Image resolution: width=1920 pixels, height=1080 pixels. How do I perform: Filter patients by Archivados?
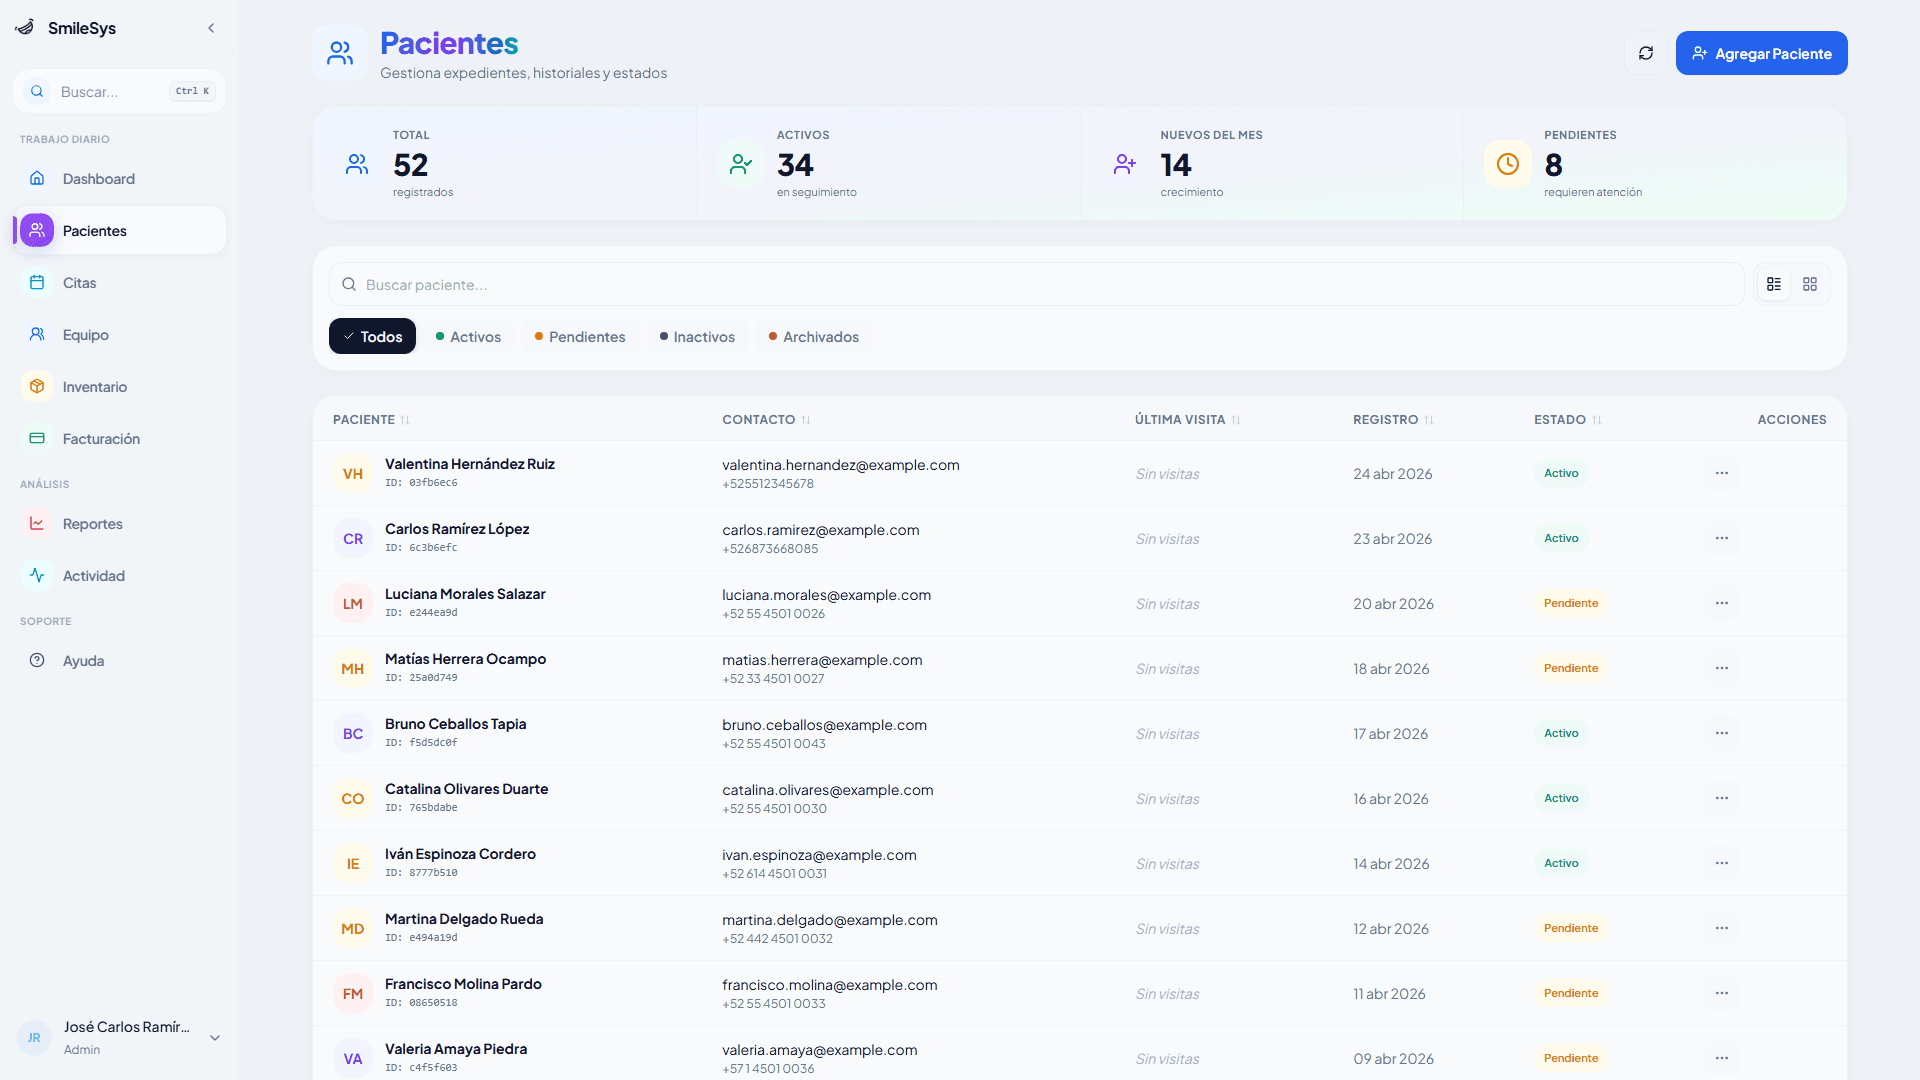[814, 337]
